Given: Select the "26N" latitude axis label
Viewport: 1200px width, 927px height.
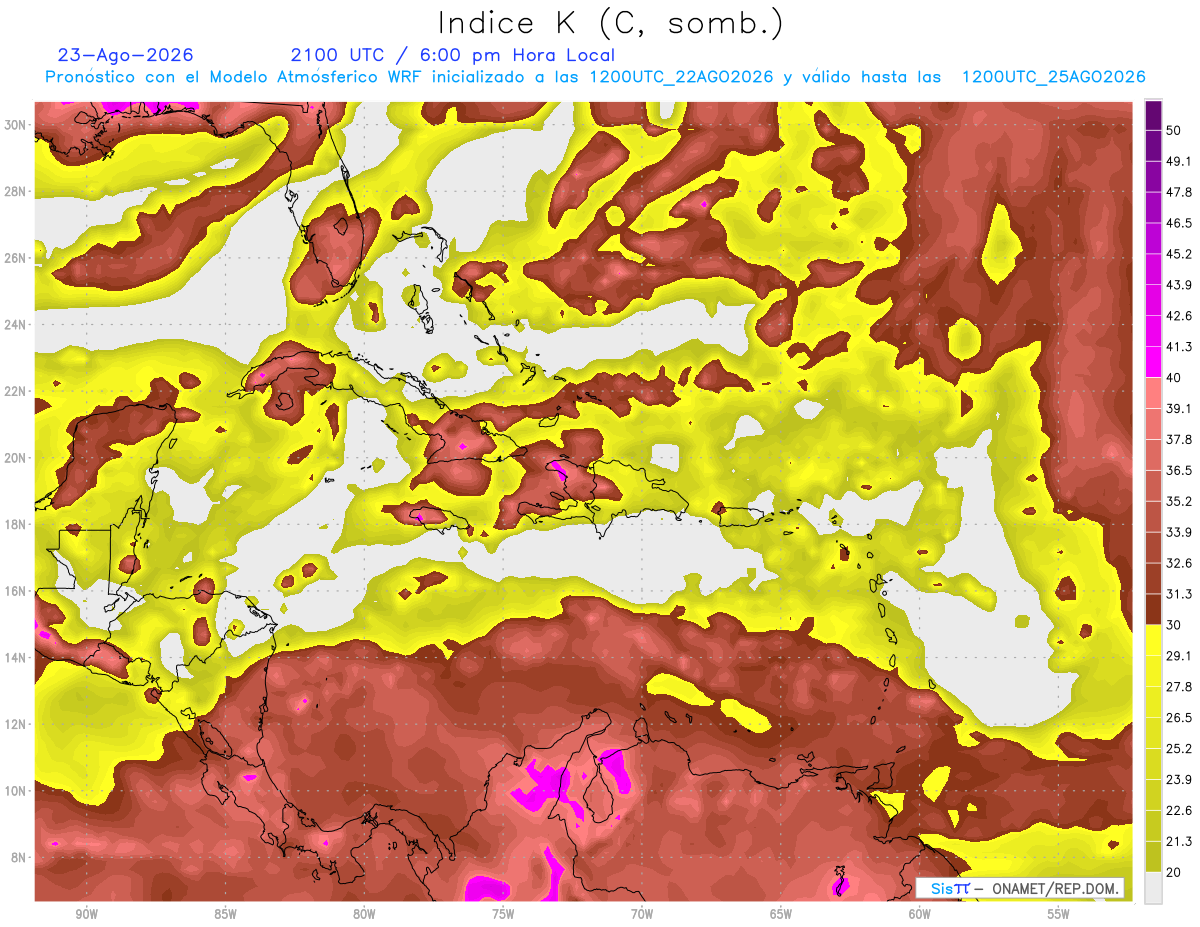Looking at the screenshot, I should (17, 258).
